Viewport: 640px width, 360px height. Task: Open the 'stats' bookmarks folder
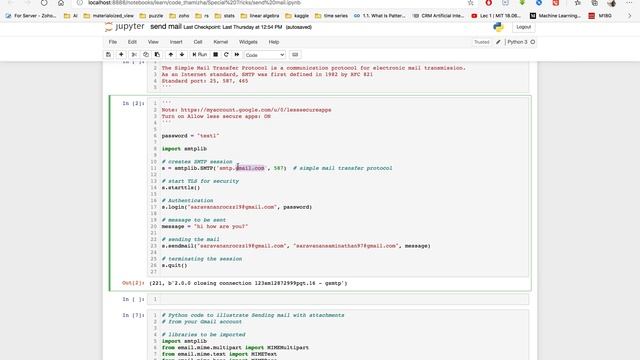[x=224, y=16]
